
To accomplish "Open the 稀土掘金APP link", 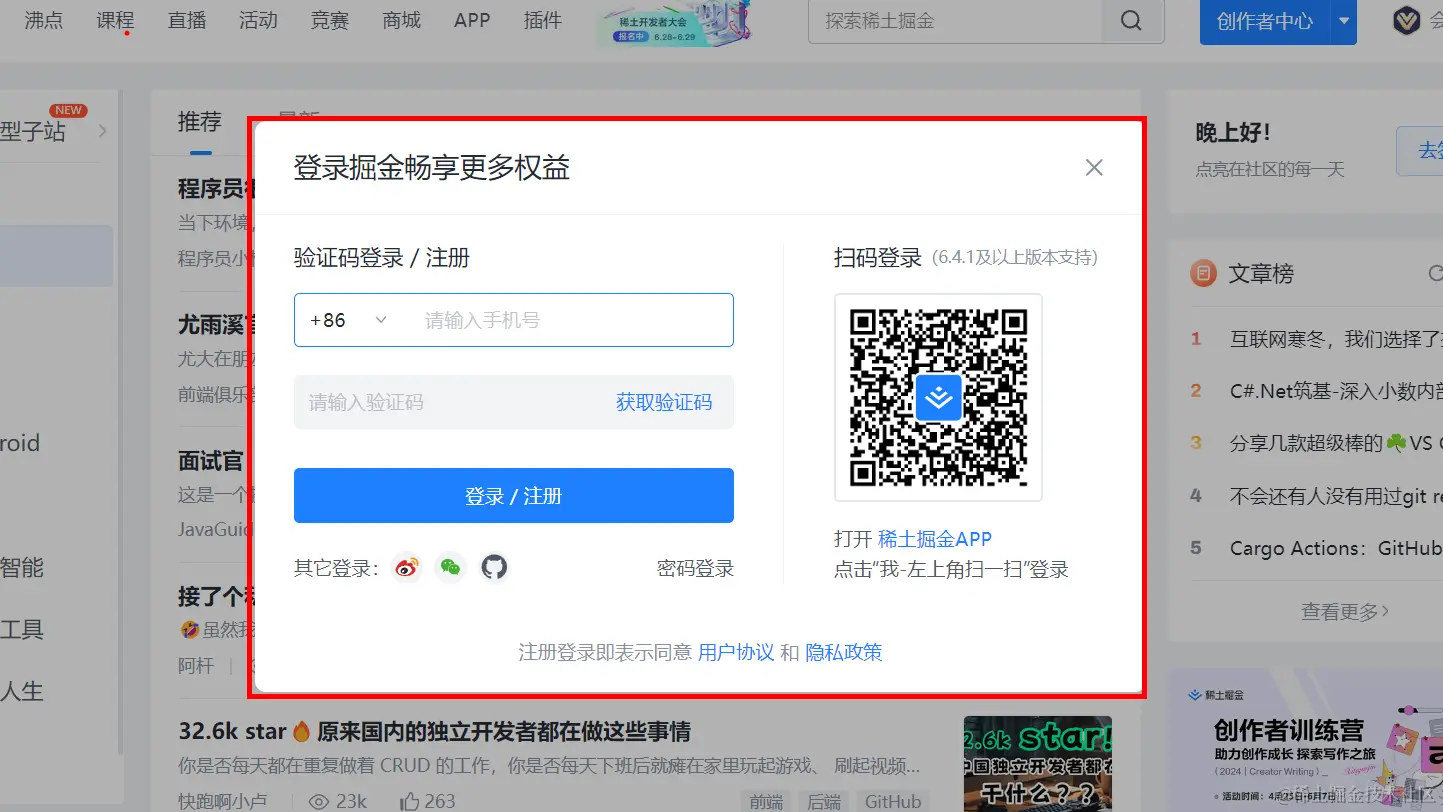I will click(x=935, y=539).
